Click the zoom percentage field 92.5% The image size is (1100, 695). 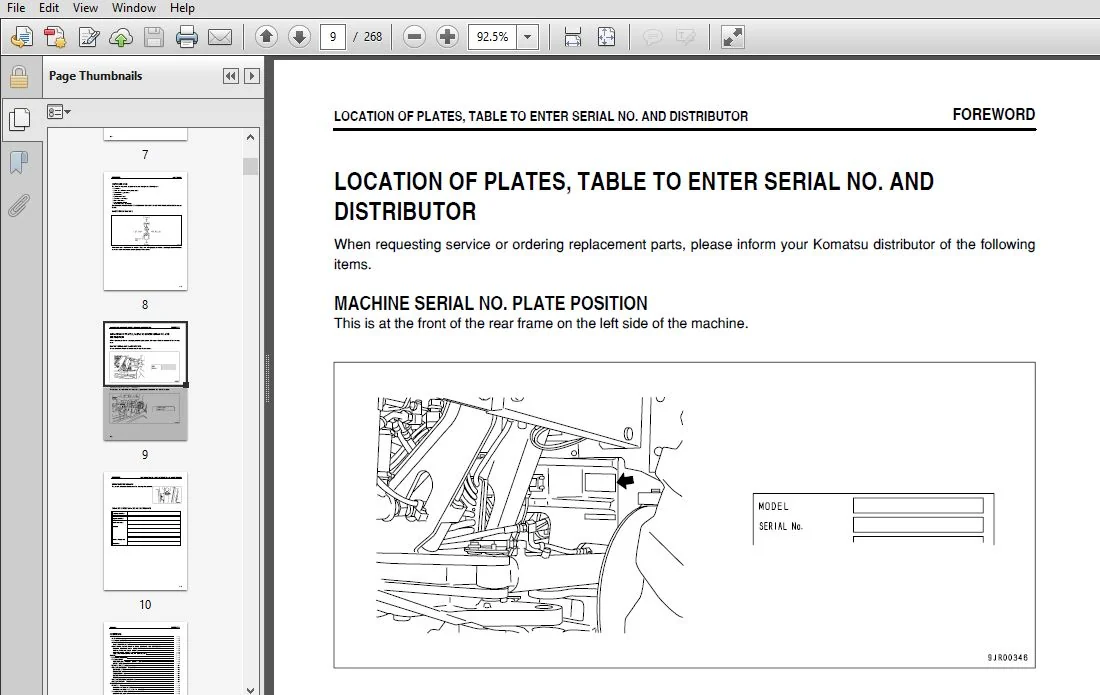[x=492, y=36]
